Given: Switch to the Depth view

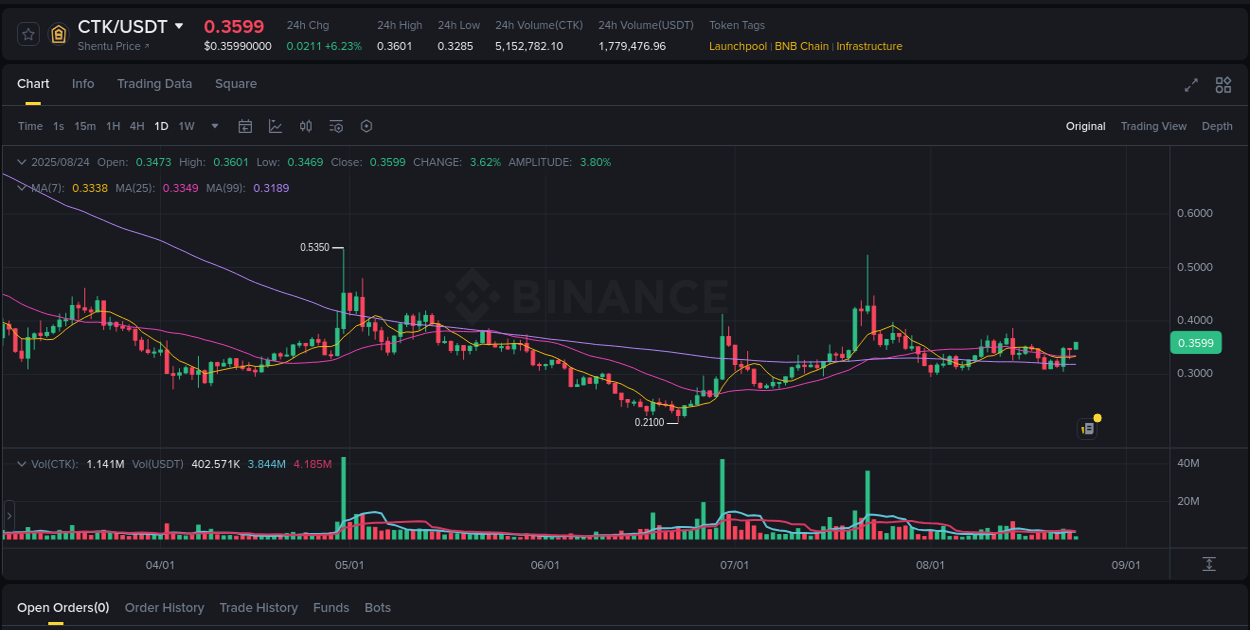Looking at the screenshot, I should [1217, 126].
